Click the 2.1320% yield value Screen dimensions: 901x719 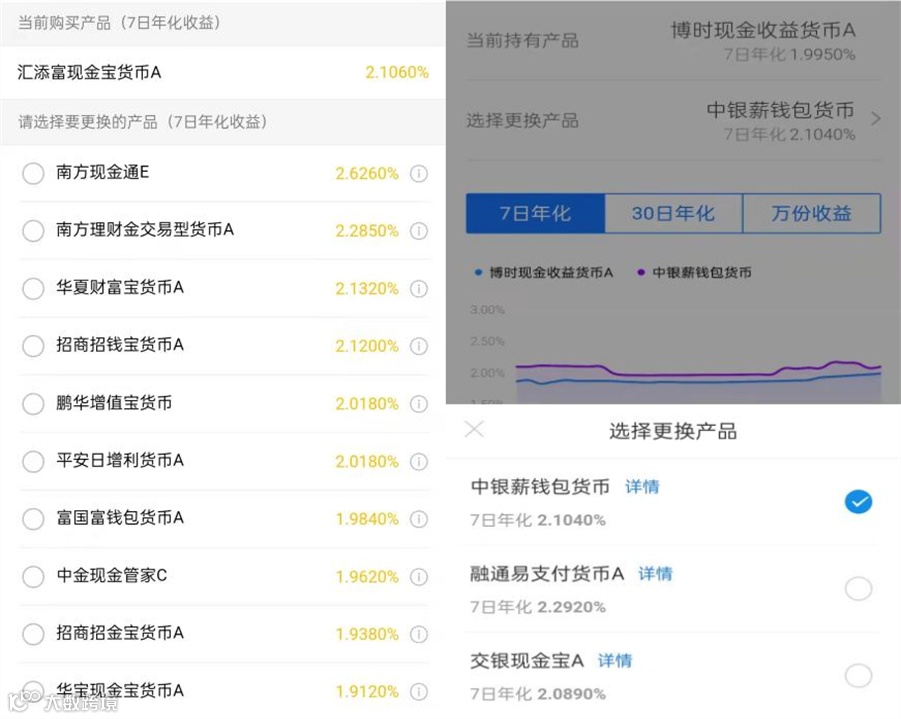tap(367, 289)
